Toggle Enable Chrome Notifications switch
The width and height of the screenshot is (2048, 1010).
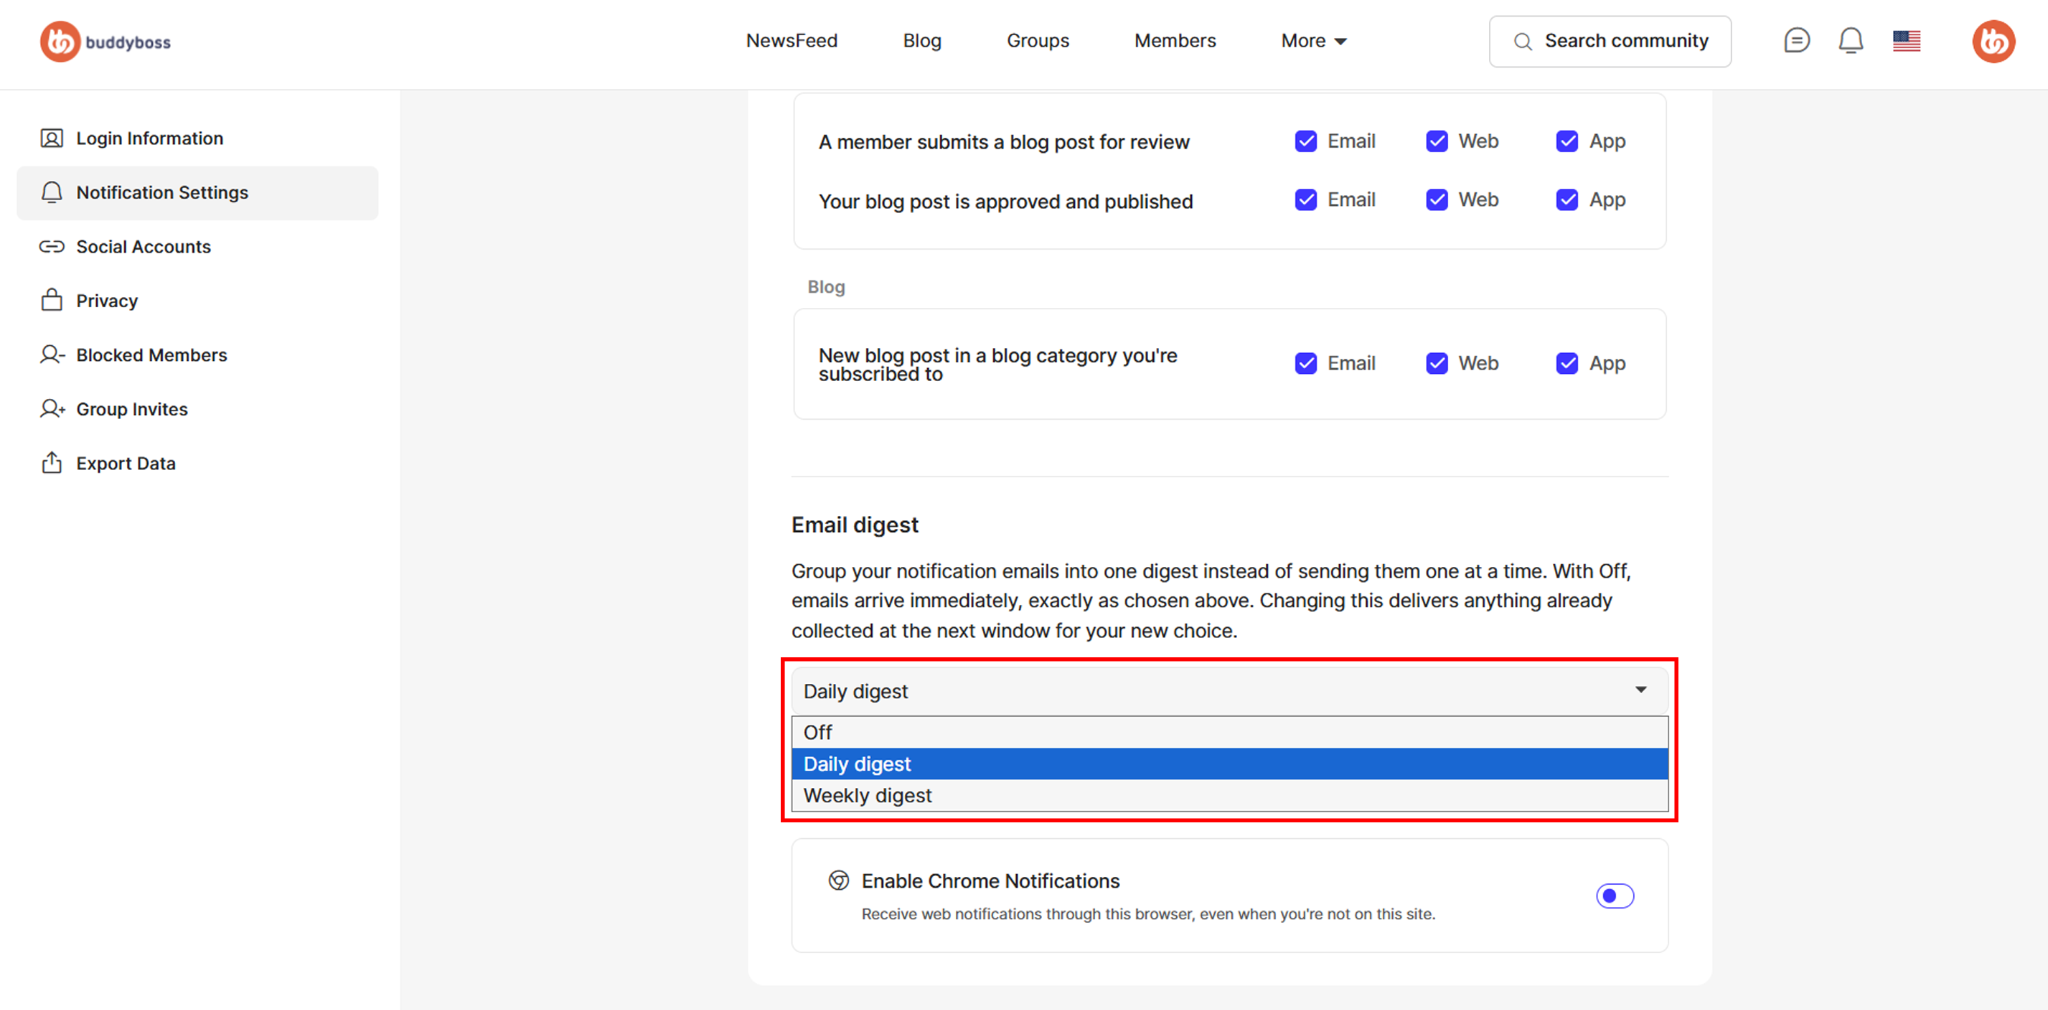[1615, 896]
